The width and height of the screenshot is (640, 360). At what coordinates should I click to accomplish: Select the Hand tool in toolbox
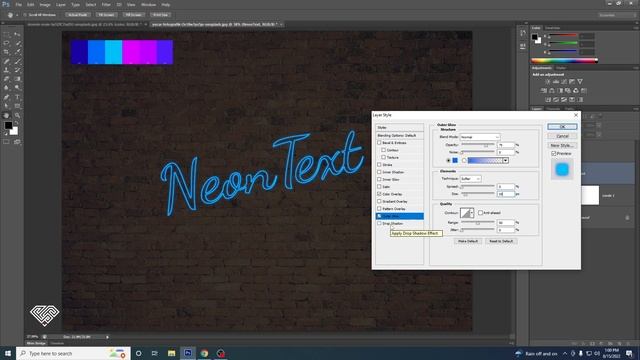(6, 116)
